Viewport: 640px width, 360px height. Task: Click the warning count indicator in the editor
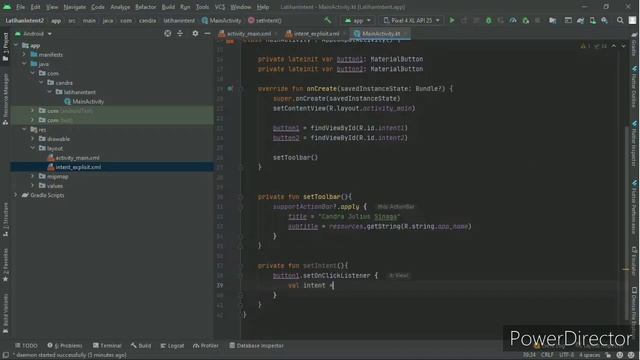click(x=585, y=46)
